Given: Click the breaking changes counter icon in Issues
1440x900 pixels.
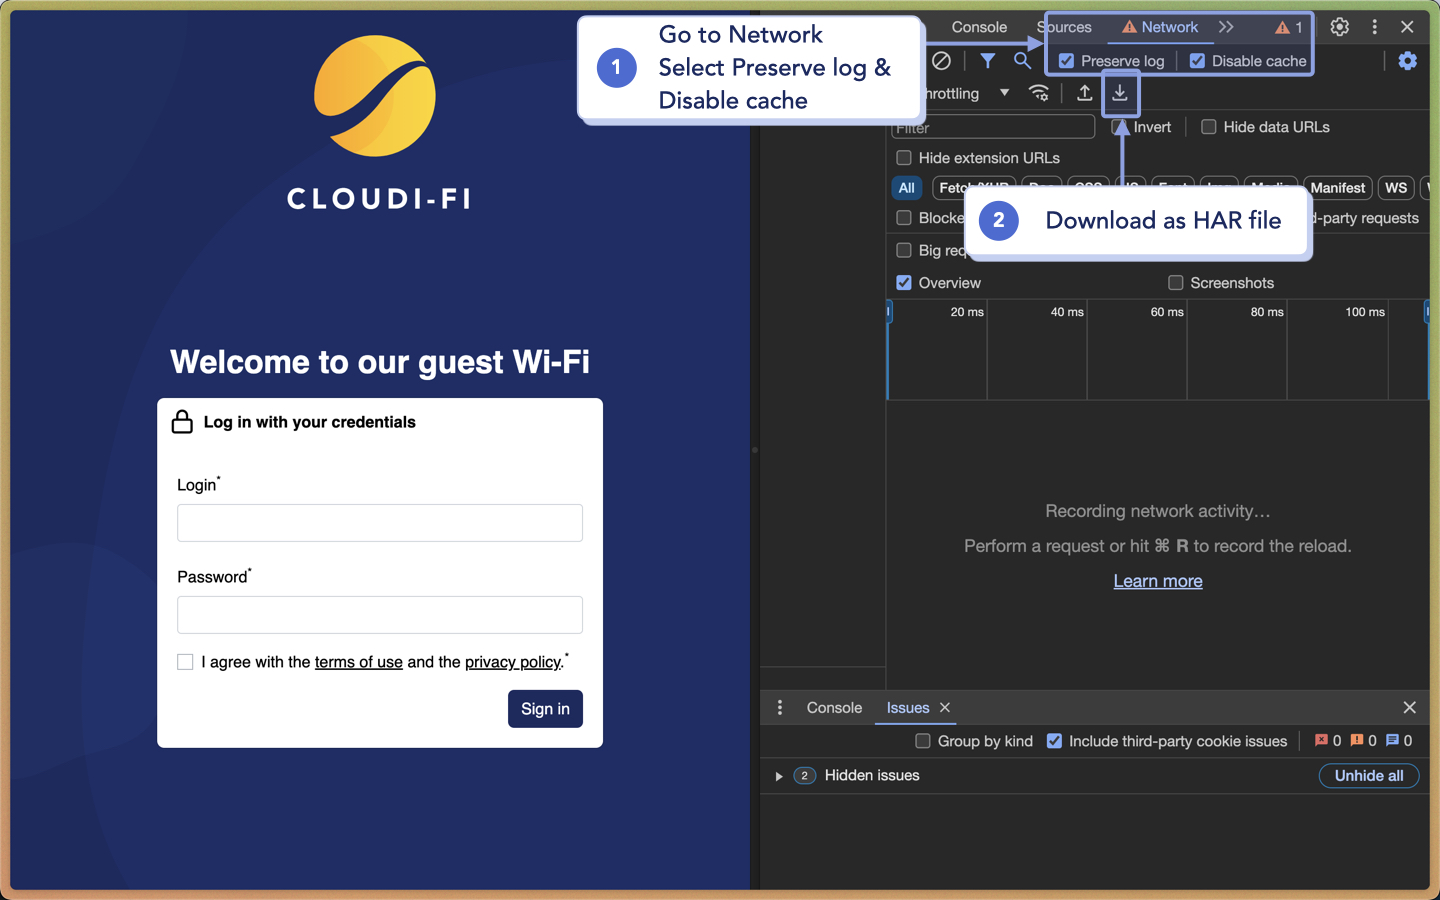Looking at the screenshot, I should [x=1357, y=741].
